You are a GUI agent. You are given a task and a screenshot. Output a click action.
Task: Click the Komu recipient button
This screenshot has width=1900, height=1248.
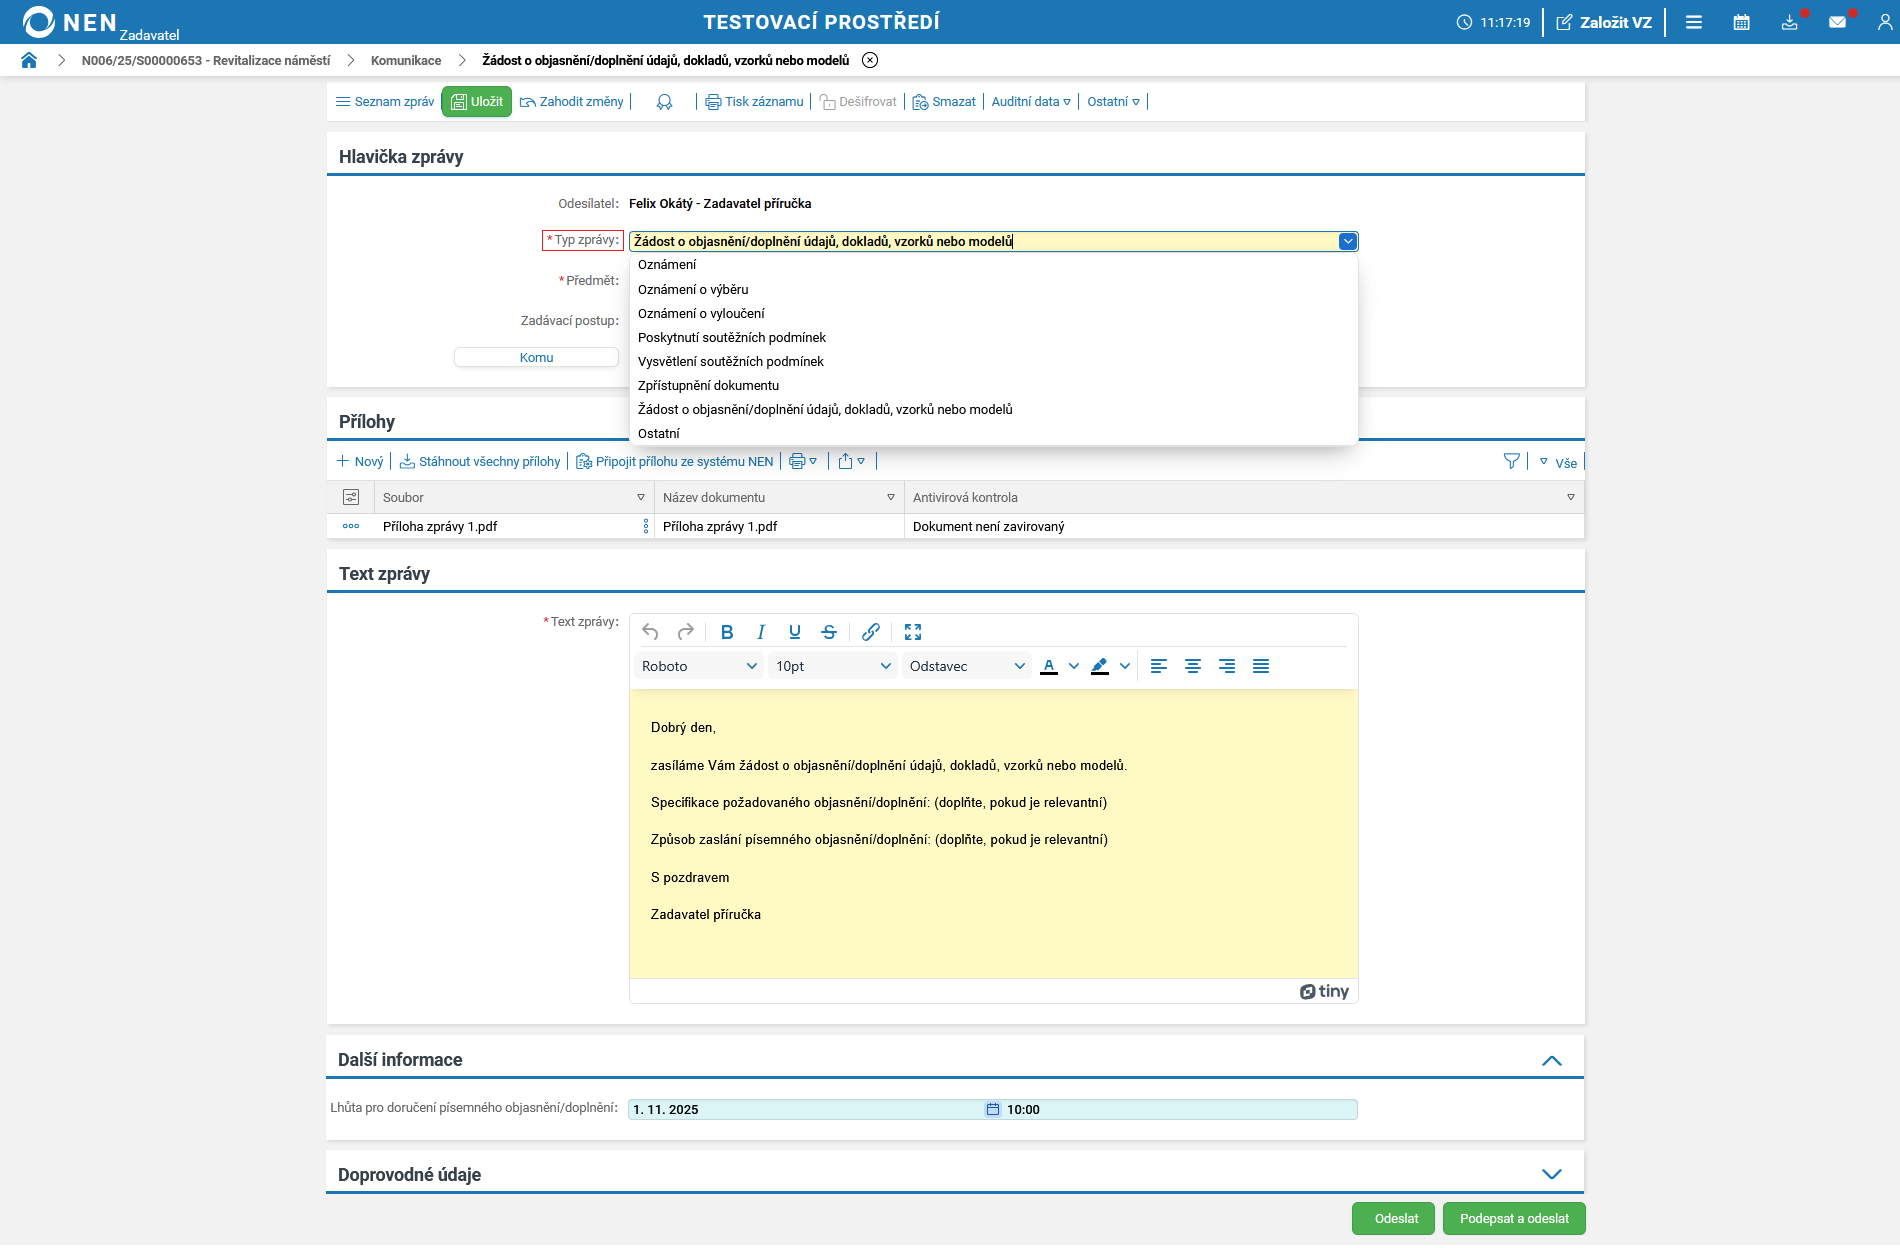point(536,358)
